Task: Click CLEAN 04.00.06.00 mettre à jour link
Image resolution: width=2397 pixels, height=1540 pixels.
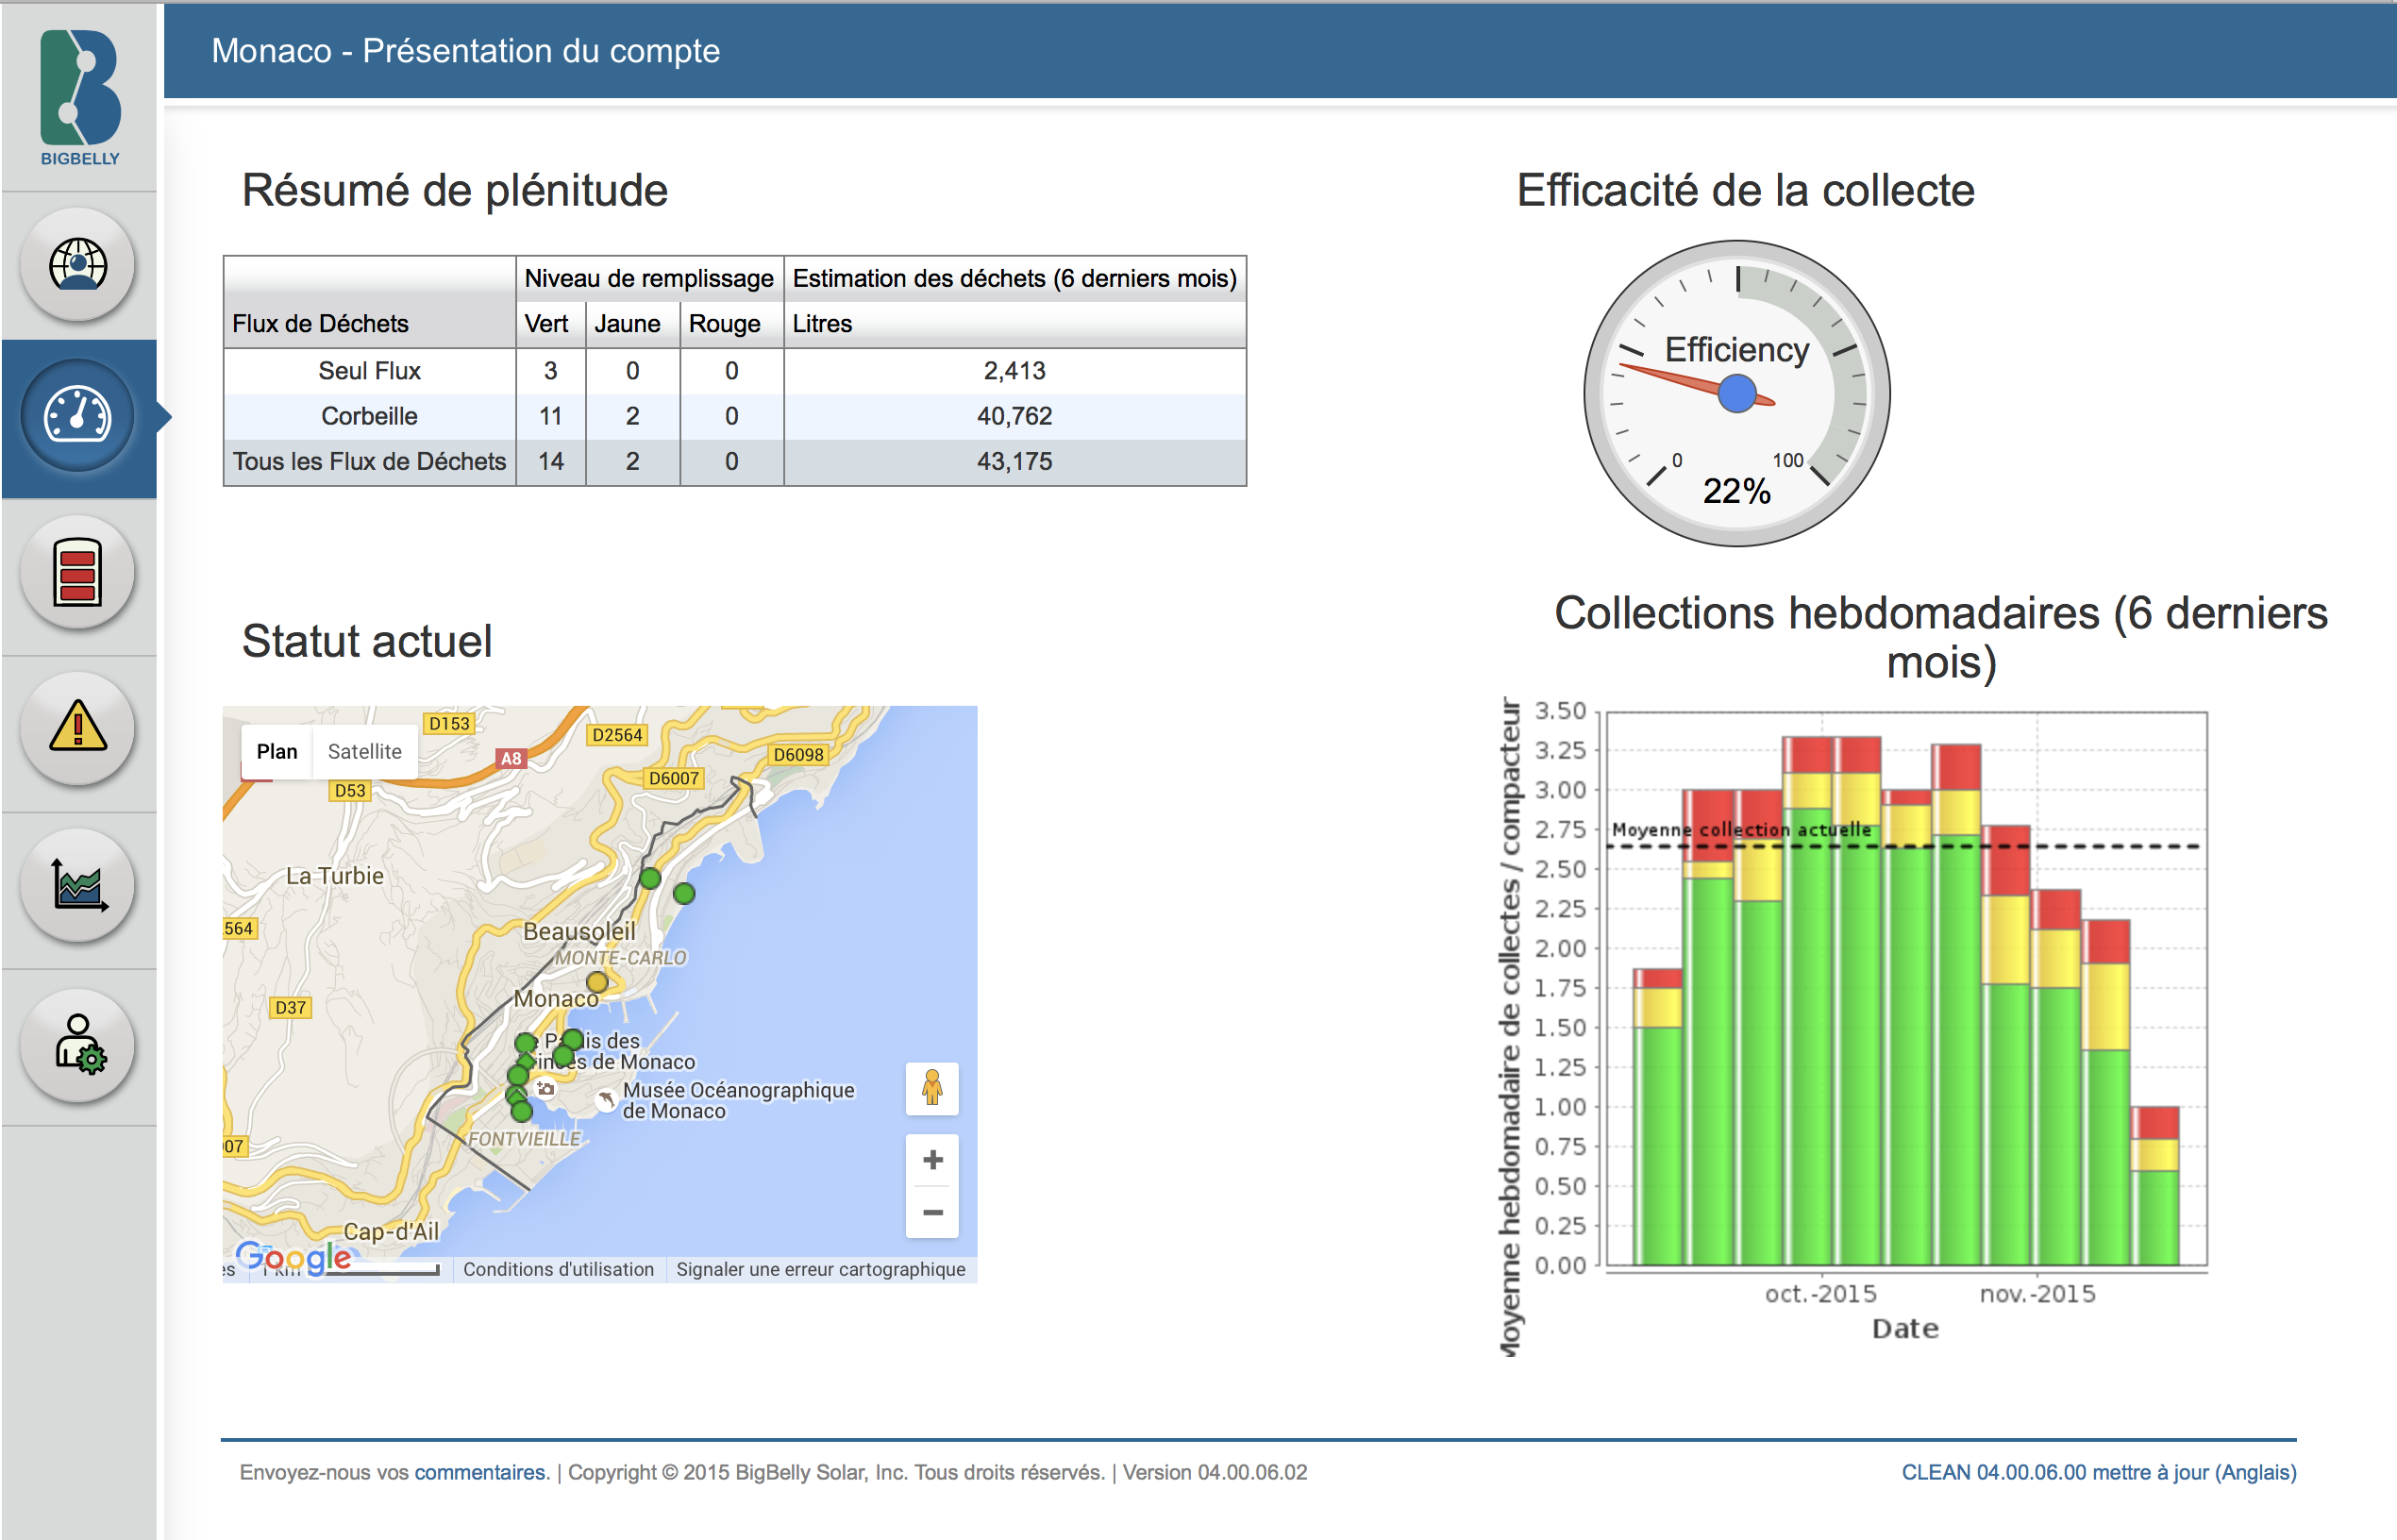Action: (2098, 1472)
